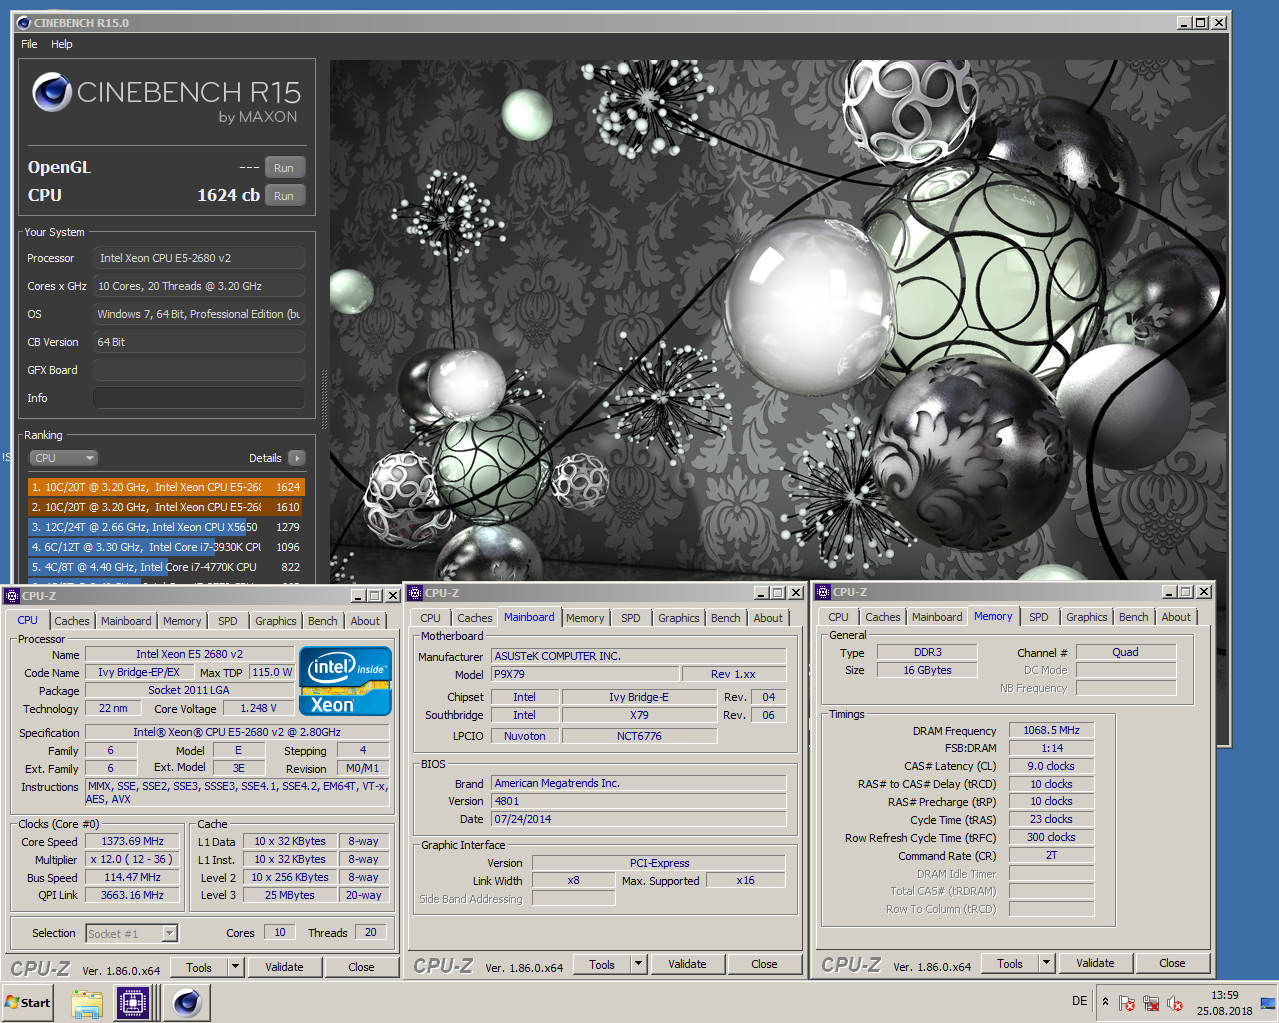The image size is (1279, 1023).
Task: Maximize the Cinebench R15 window
Action: point(1201,23)
